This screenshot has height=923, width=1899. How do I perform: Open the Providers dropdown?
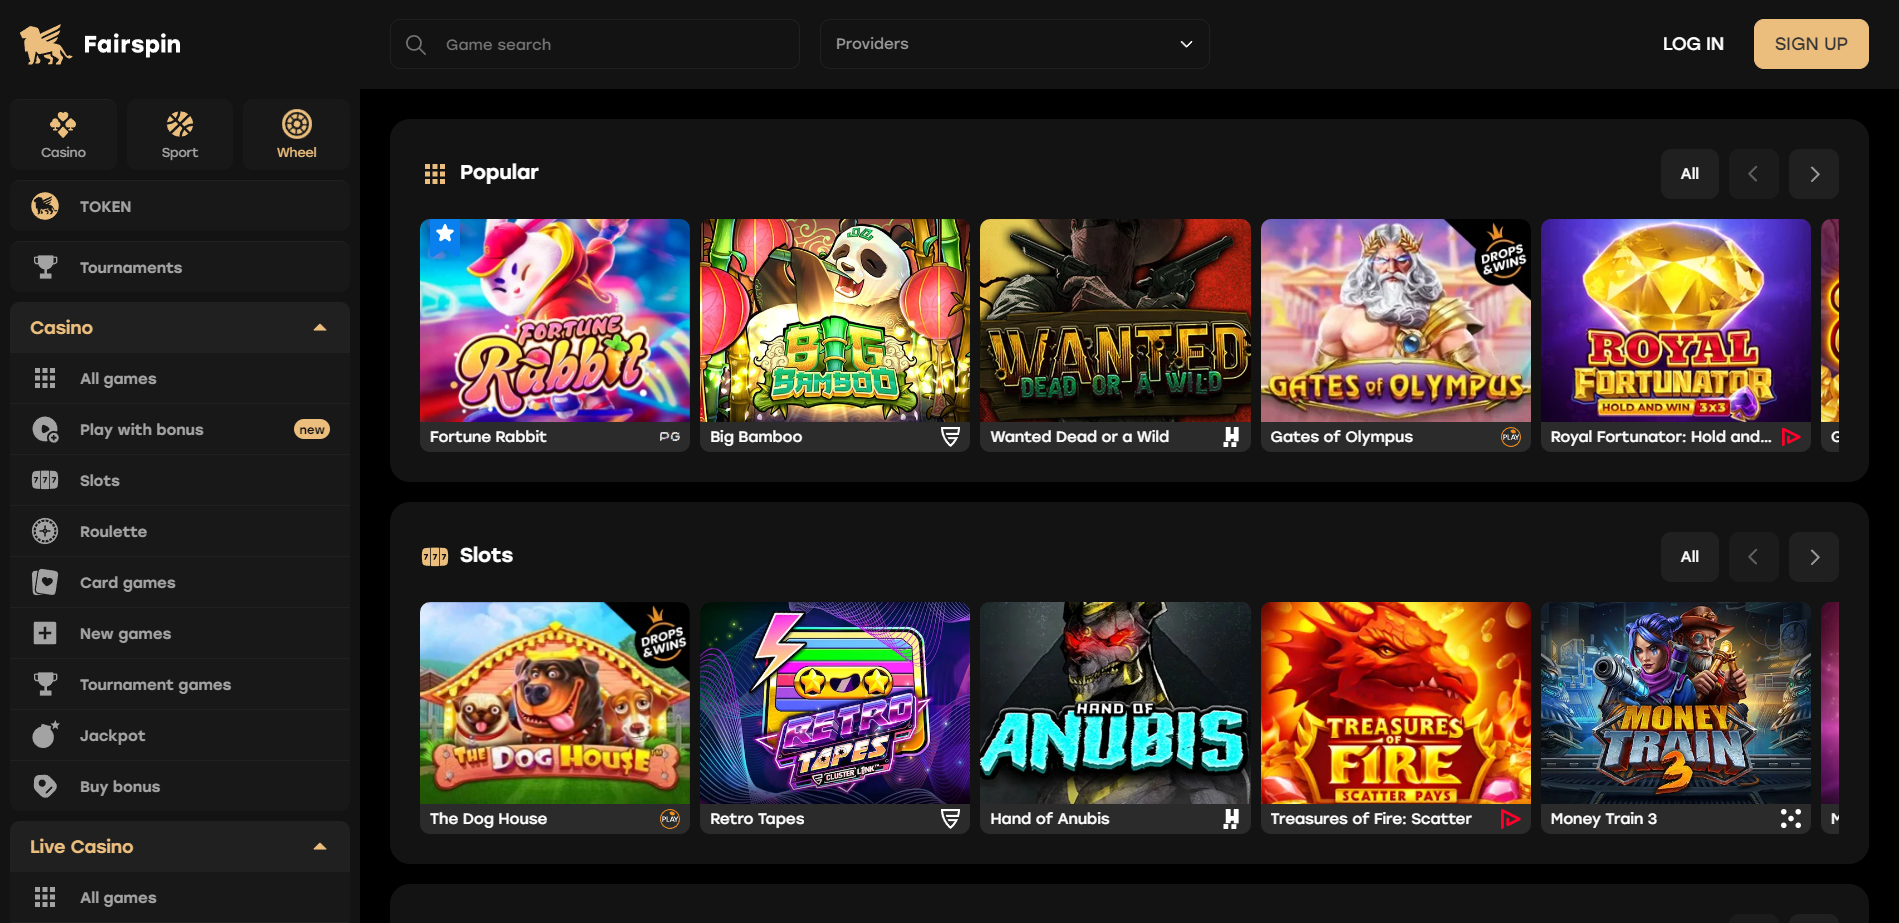(x=1015, y=44)
